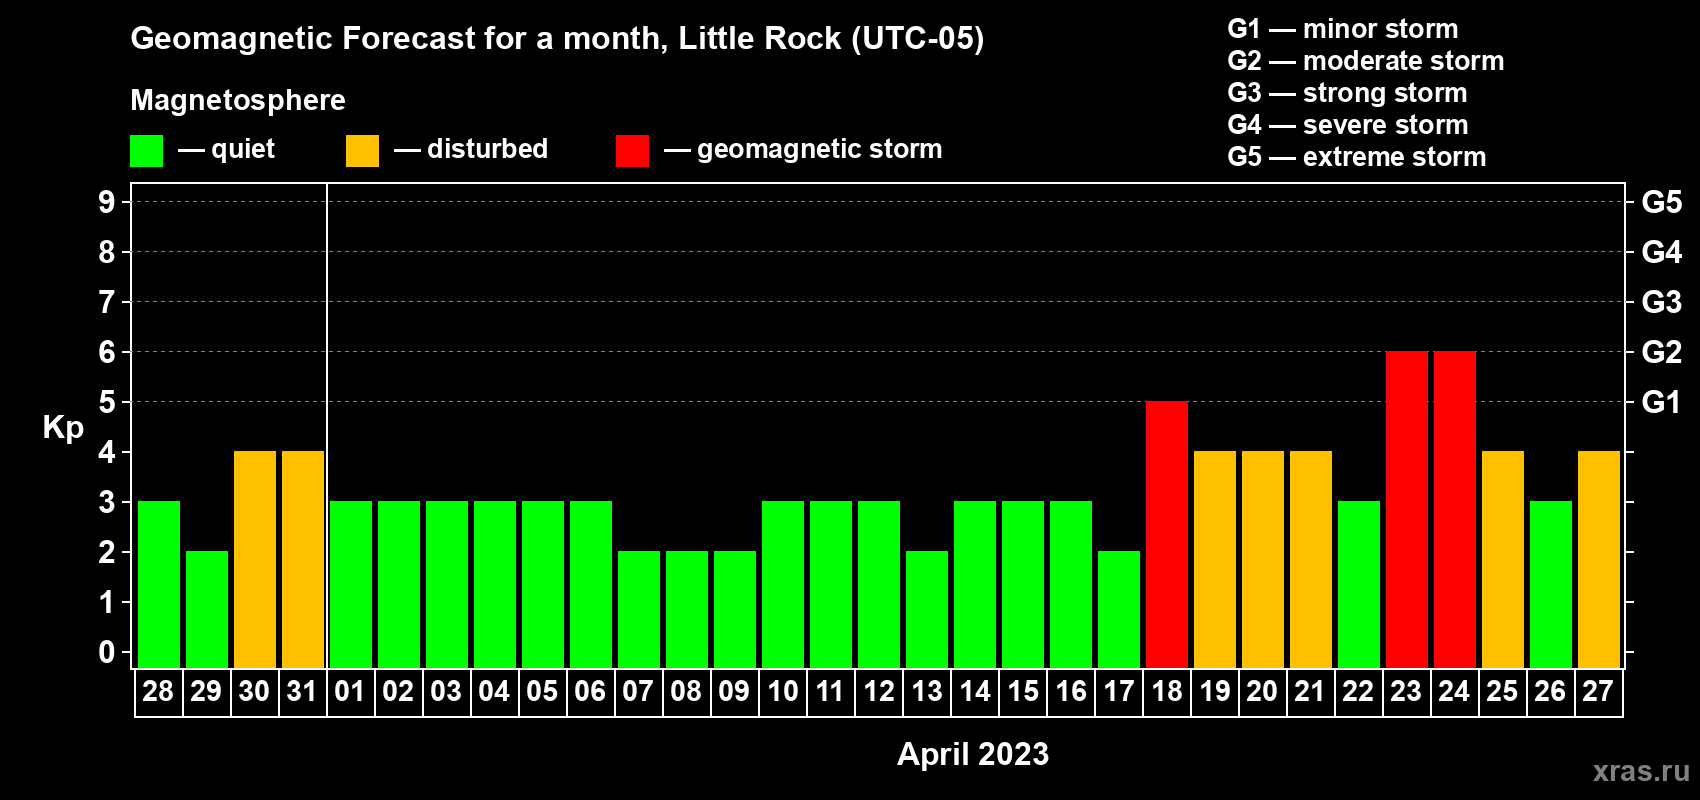This screenshot has height=800, width=1700.
Task: Click the date label 16 on the axis
Action: (1071, 692)
